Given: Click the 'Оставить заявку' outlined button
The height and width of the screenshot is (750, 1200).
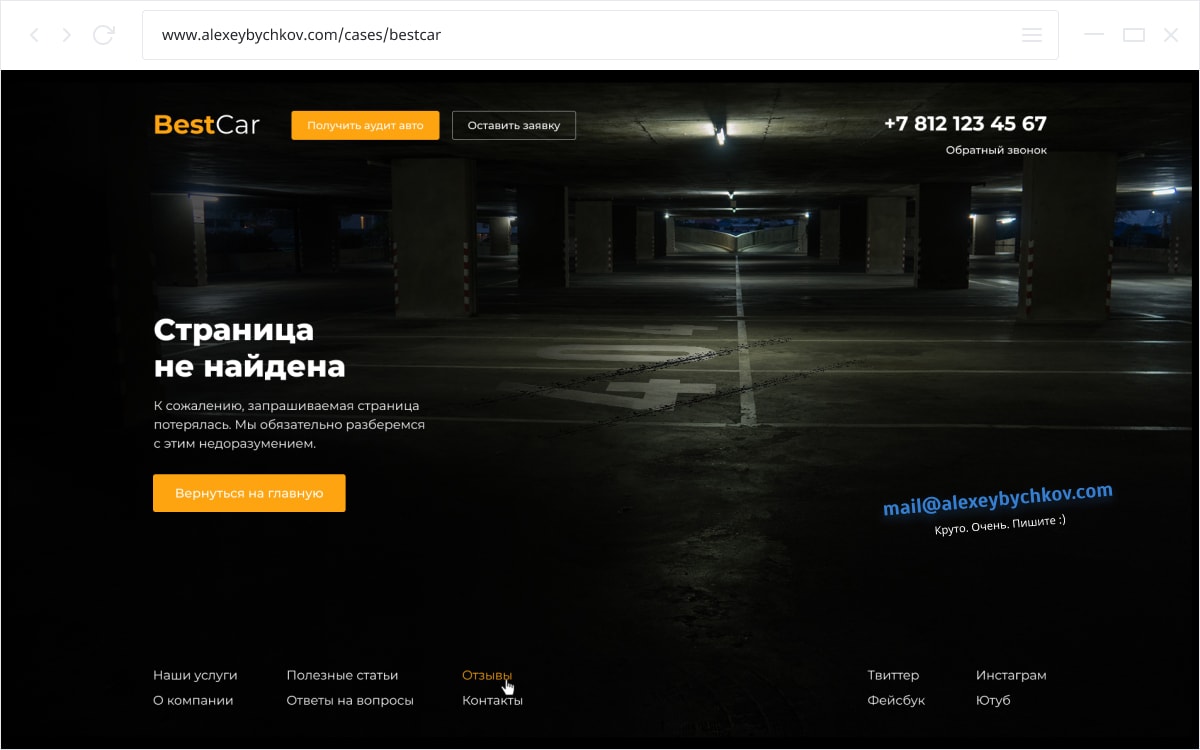Looking at the screenshot, I should (513, 125).
